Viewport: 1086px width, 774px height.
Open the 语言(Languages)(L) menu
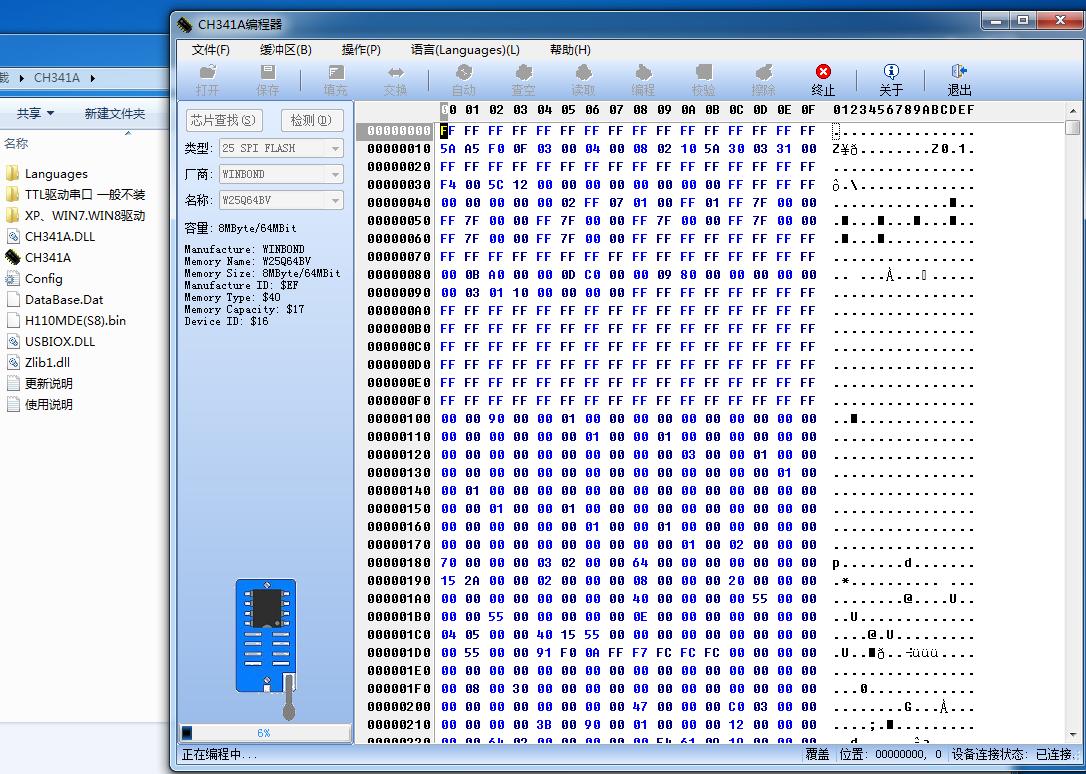465,49
